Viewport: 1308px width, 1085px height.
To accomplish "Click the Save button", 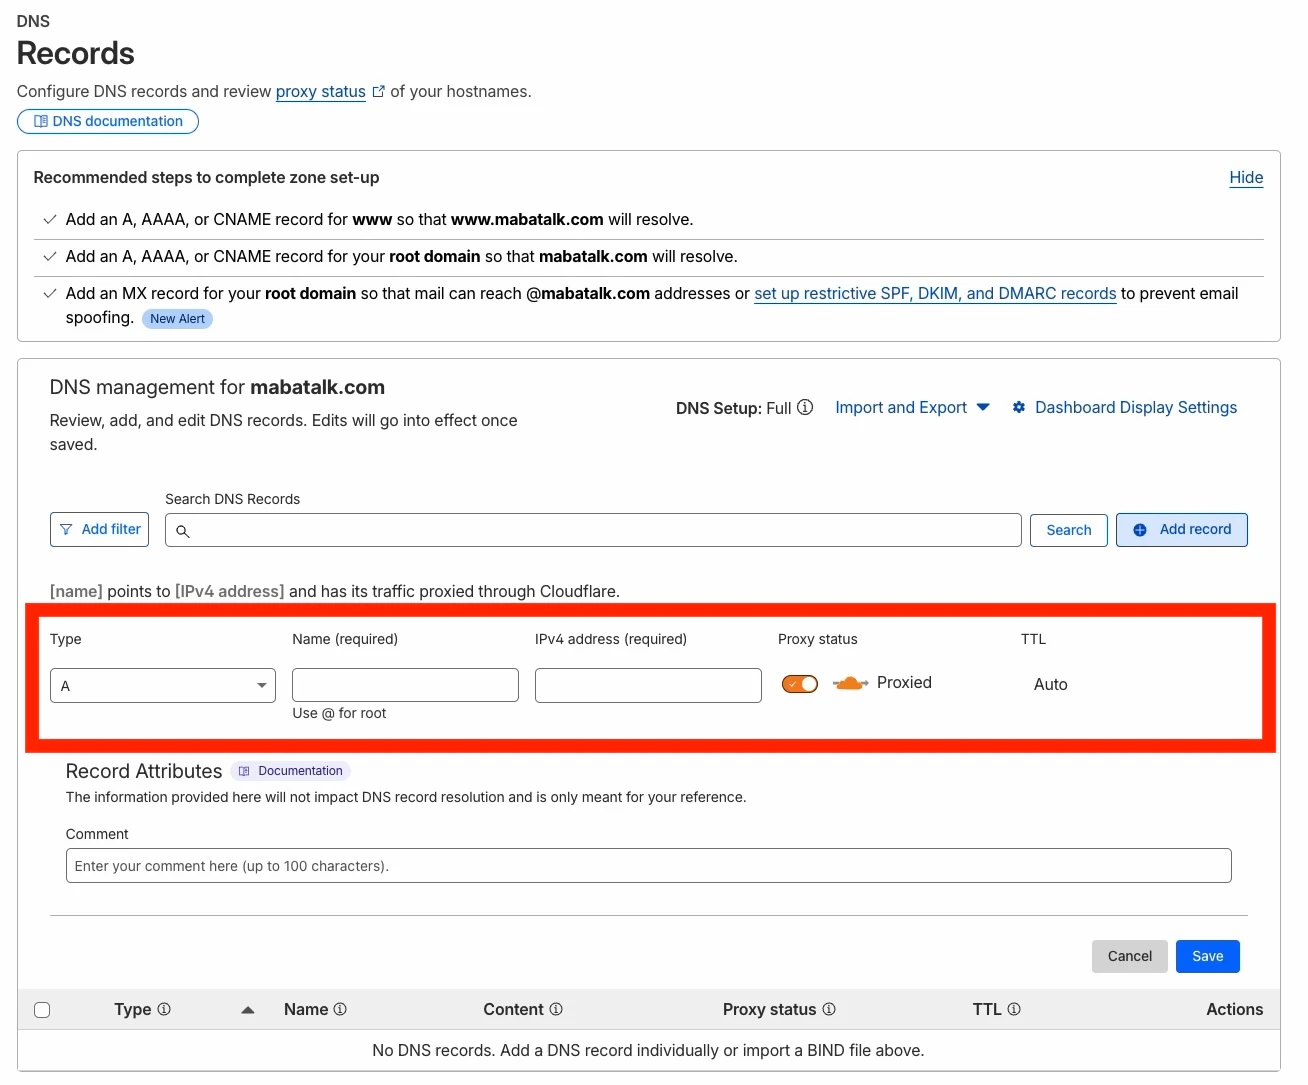I will tap(1207, 956).
